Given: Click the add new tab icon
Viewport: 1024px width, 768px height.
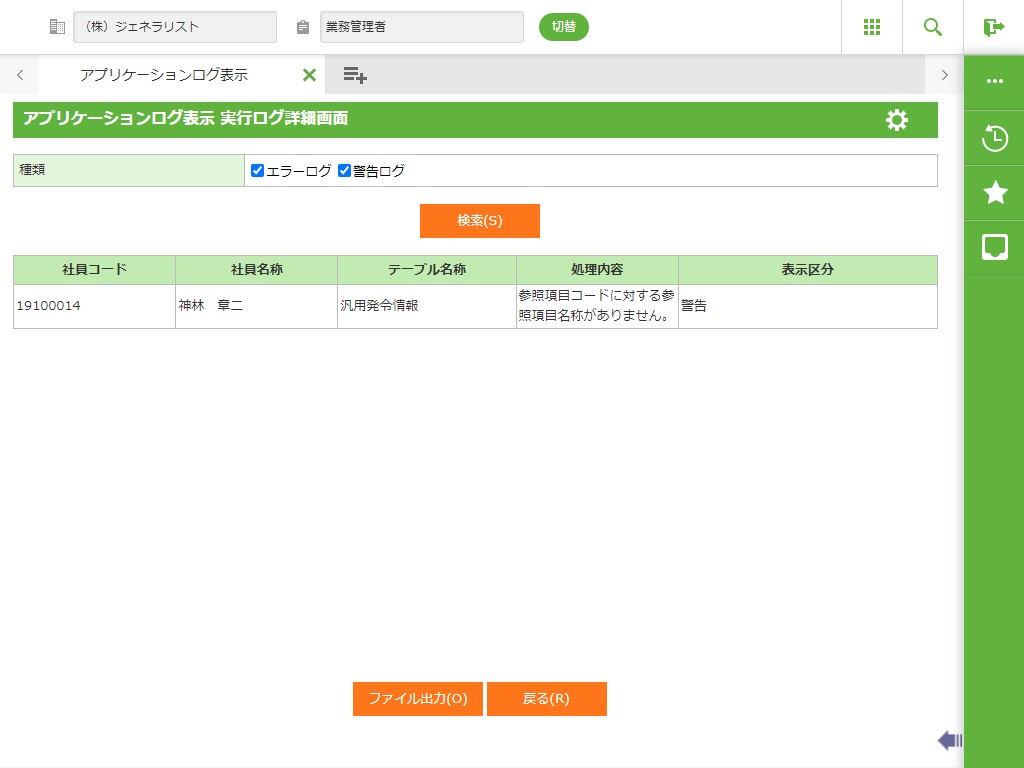Looking at the screenshot, I should (x=355, y=75).
